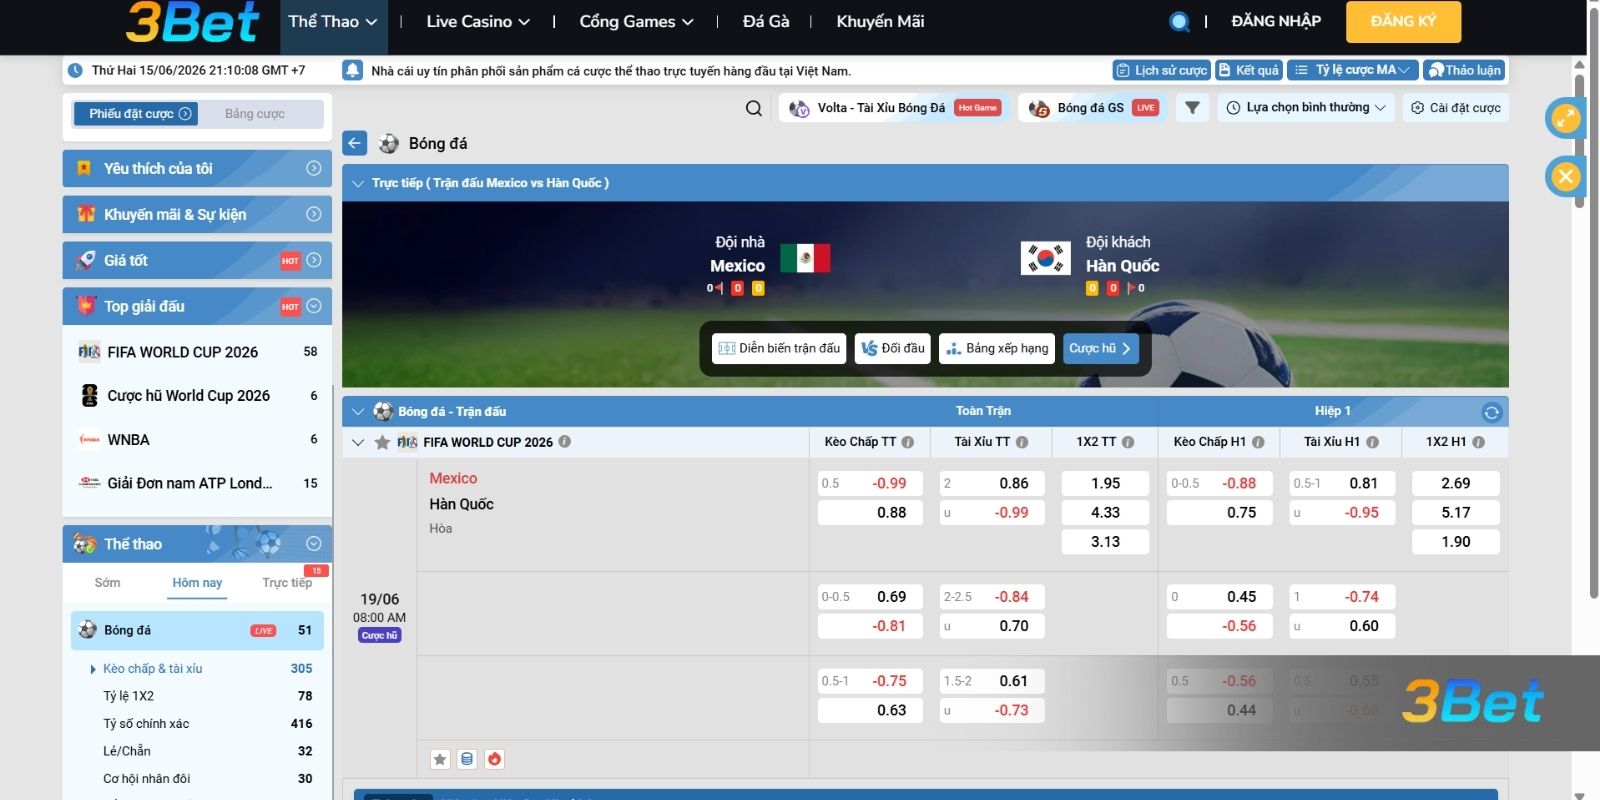Open Kết quả results button
The image size is (1600, 800).
tap(1249, 70)
